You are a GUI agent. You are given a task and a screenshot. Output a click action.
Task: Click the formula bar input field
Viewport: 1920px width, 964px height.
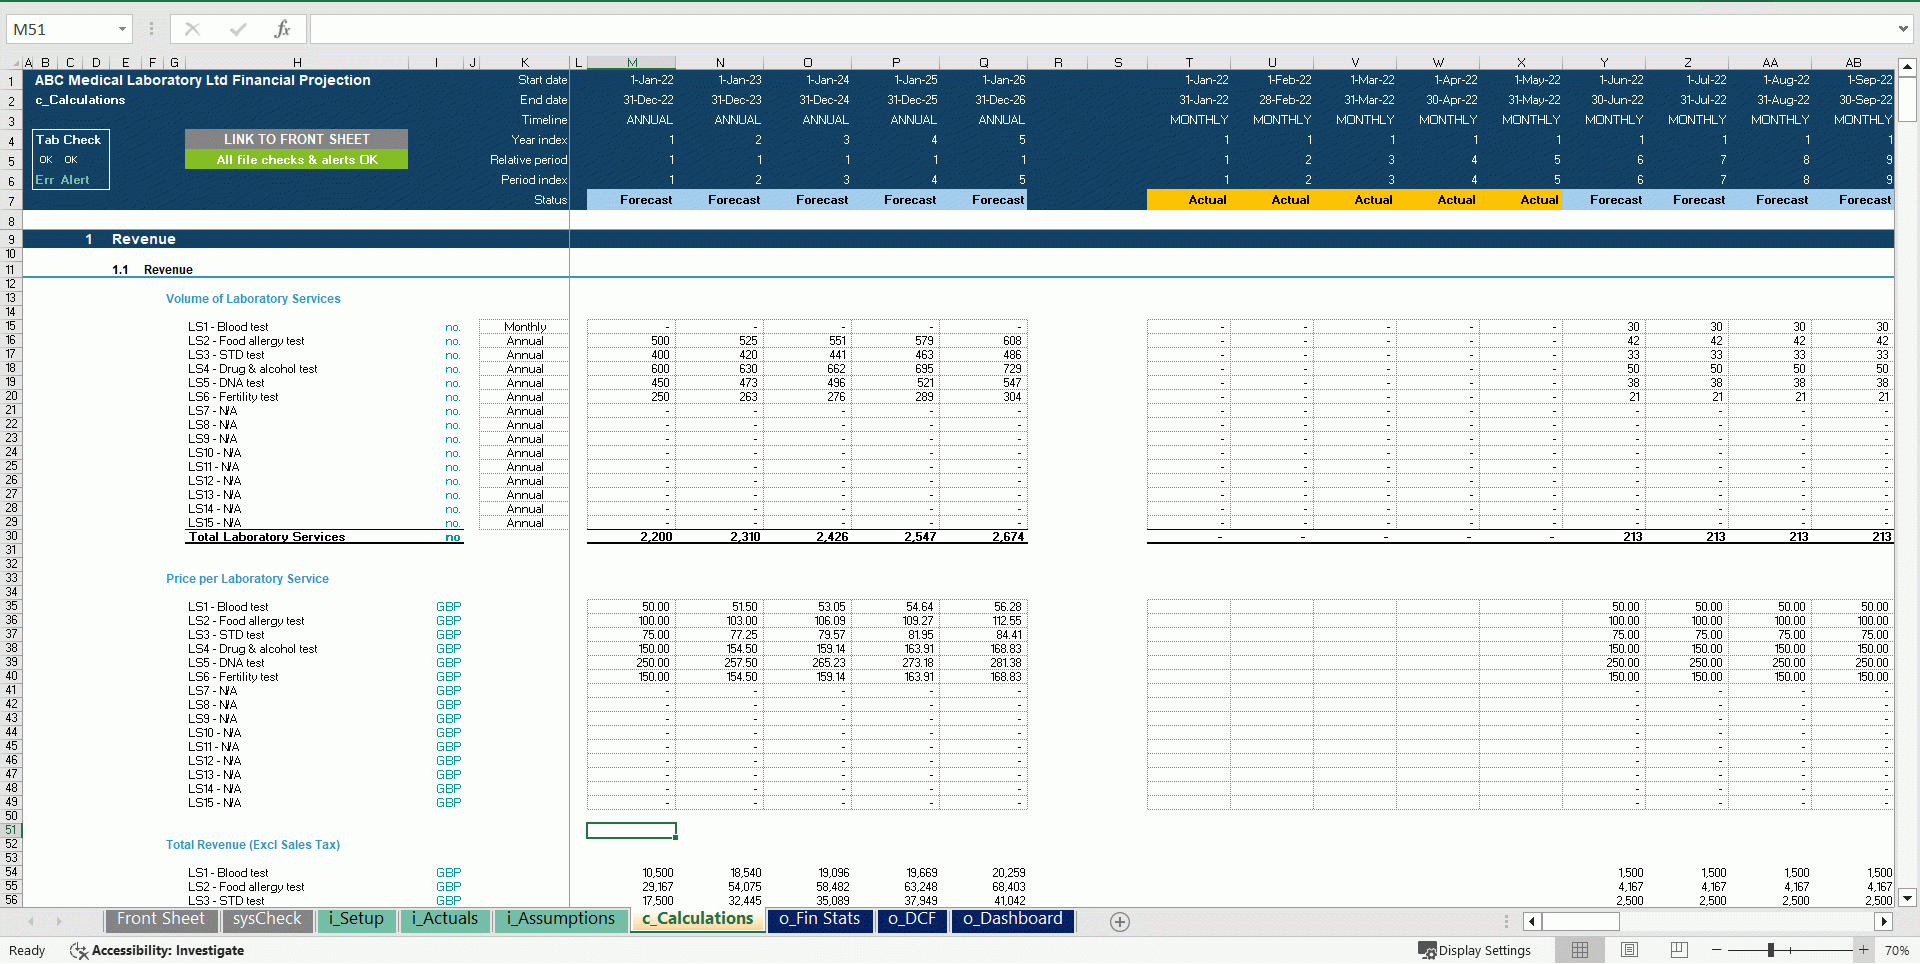coord(1100,29)
